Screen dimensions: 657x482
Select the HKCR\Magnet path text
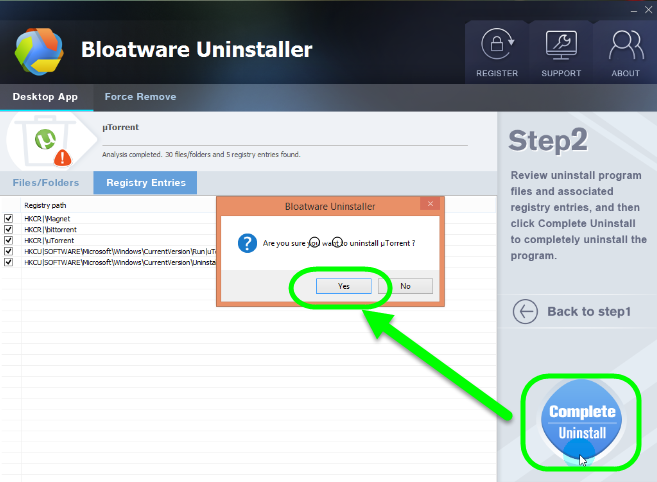(x=47, y=219)
